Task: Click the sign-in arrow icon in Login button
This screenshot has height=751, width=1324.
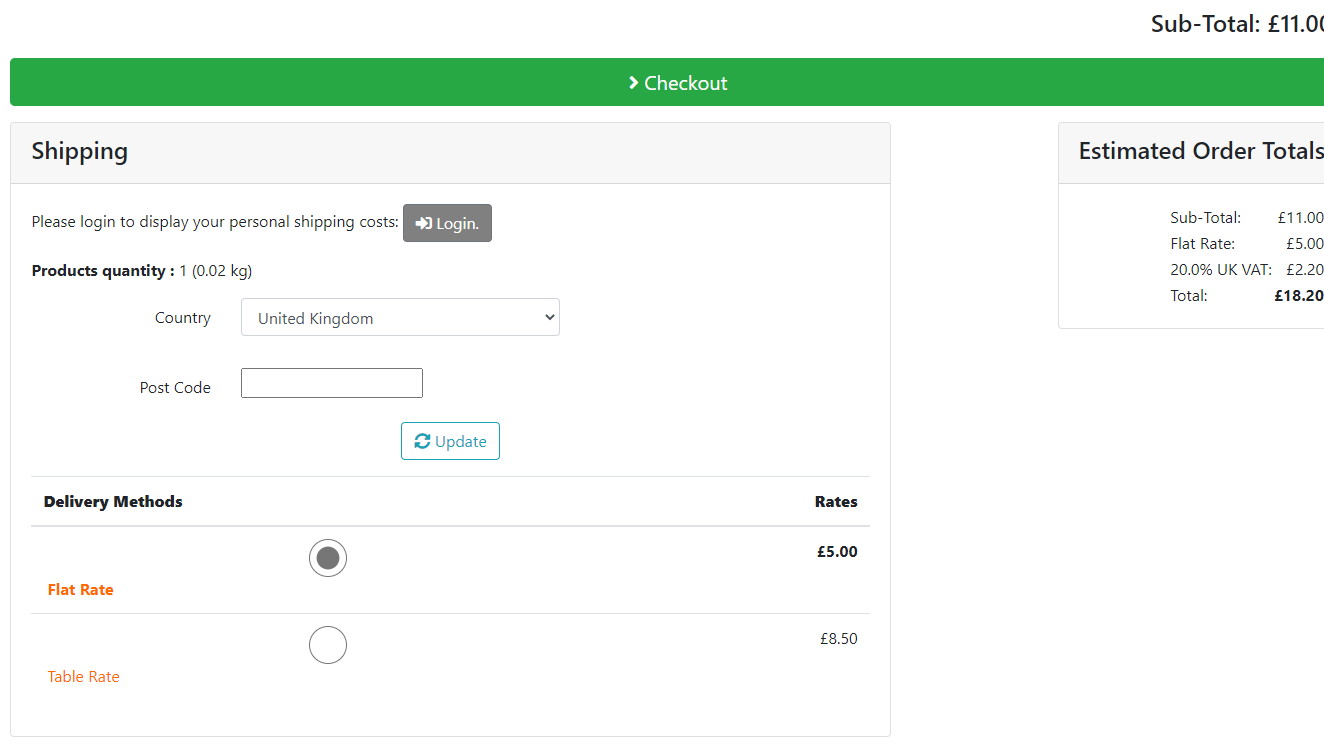Action: pyautogui.click(x=424, y=224)
